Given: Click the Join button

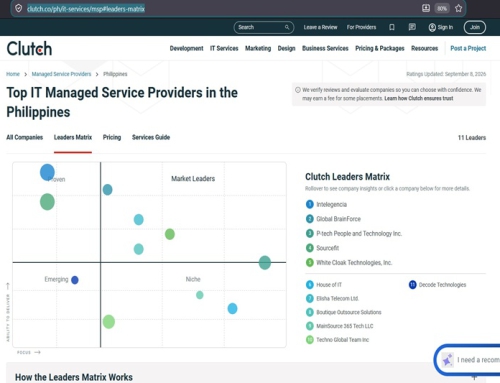Looking at the screenshot, I should [475, 27].
